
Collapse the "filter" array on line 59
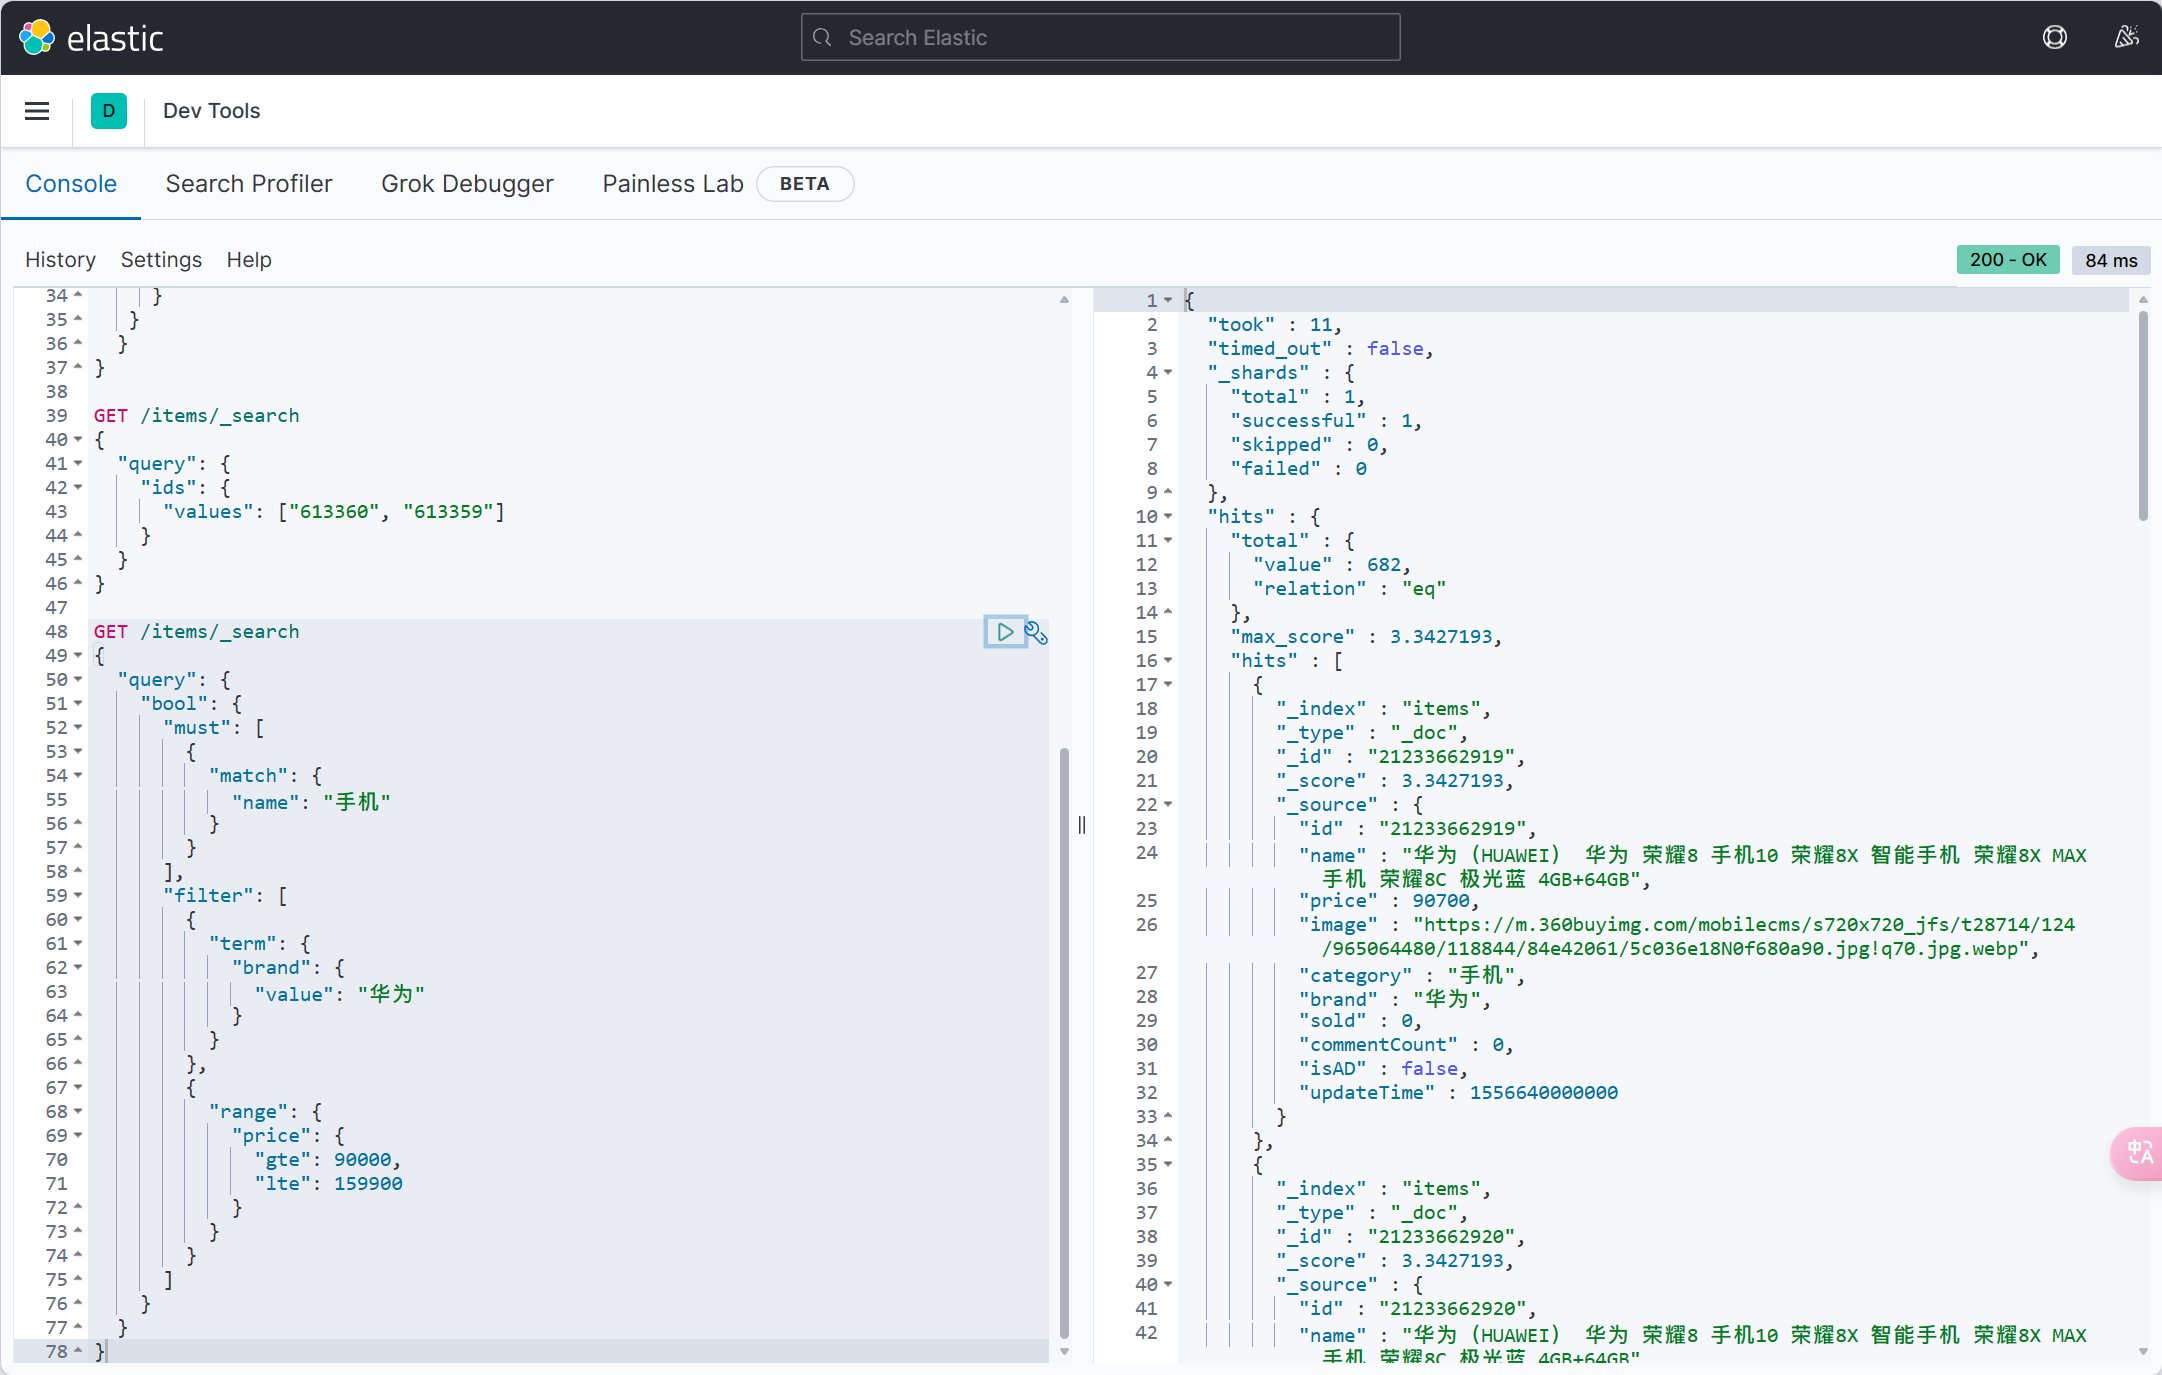(x=78, y=896)
